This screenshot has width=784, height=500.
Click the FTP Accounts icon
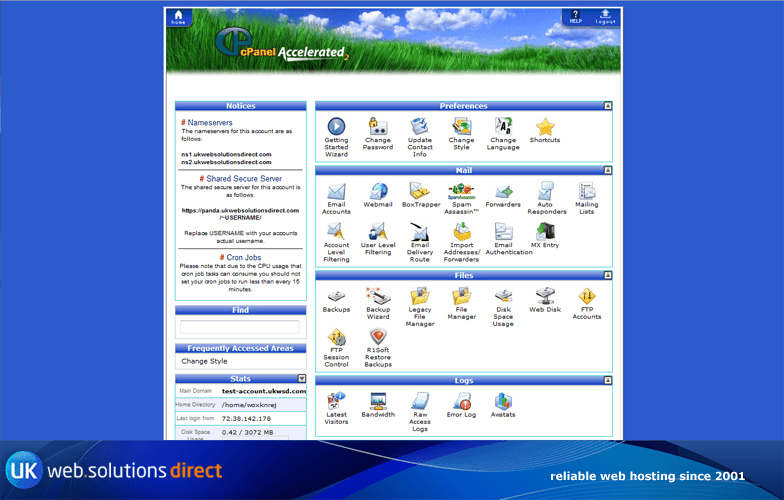tap(586, 296)
